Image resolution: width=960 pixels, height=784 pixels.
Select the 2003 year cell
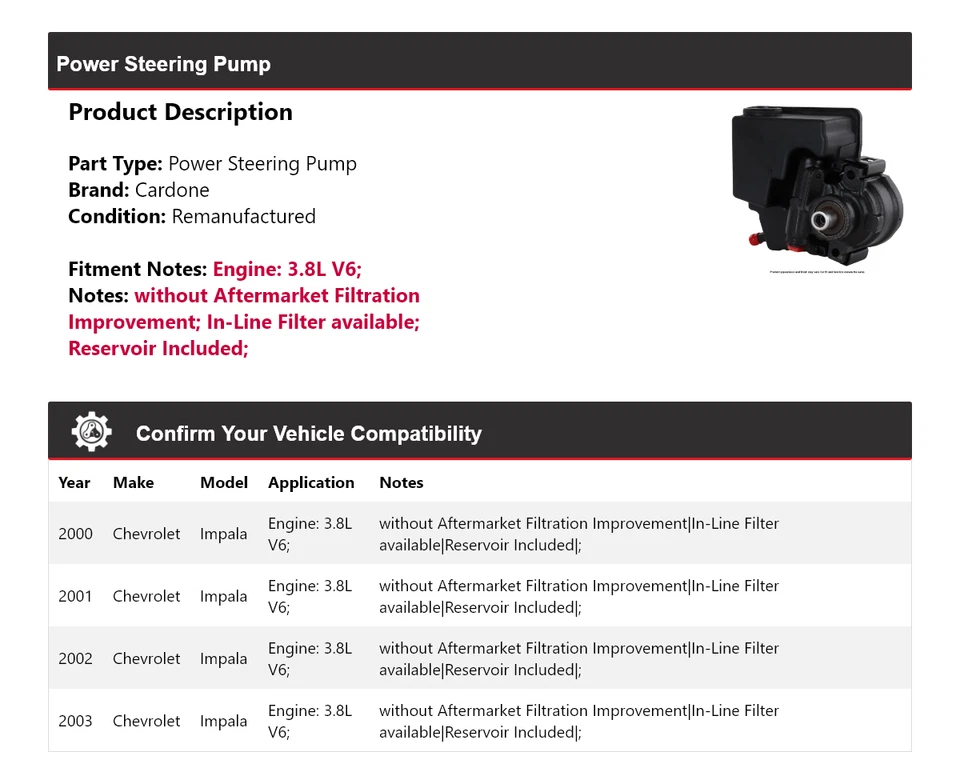75,721
